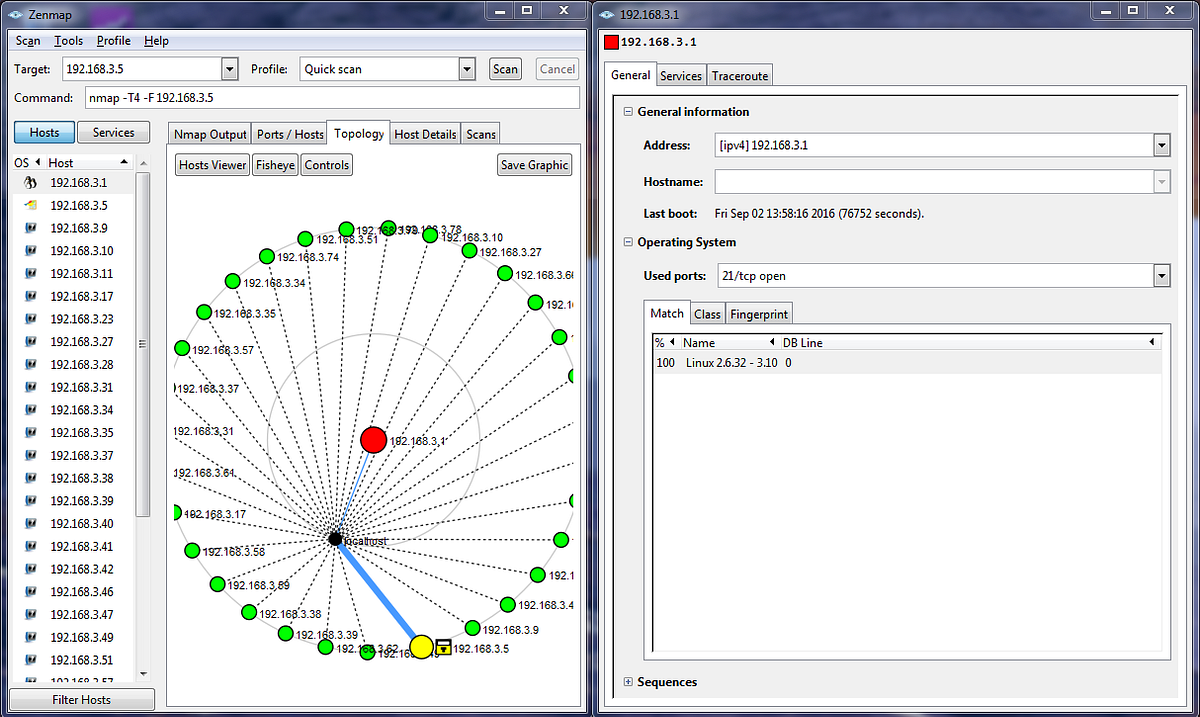Click the yellow 192.168.3.5 topology node
The width and height of the screenshot is (1200, 717).
coord(422,647)
